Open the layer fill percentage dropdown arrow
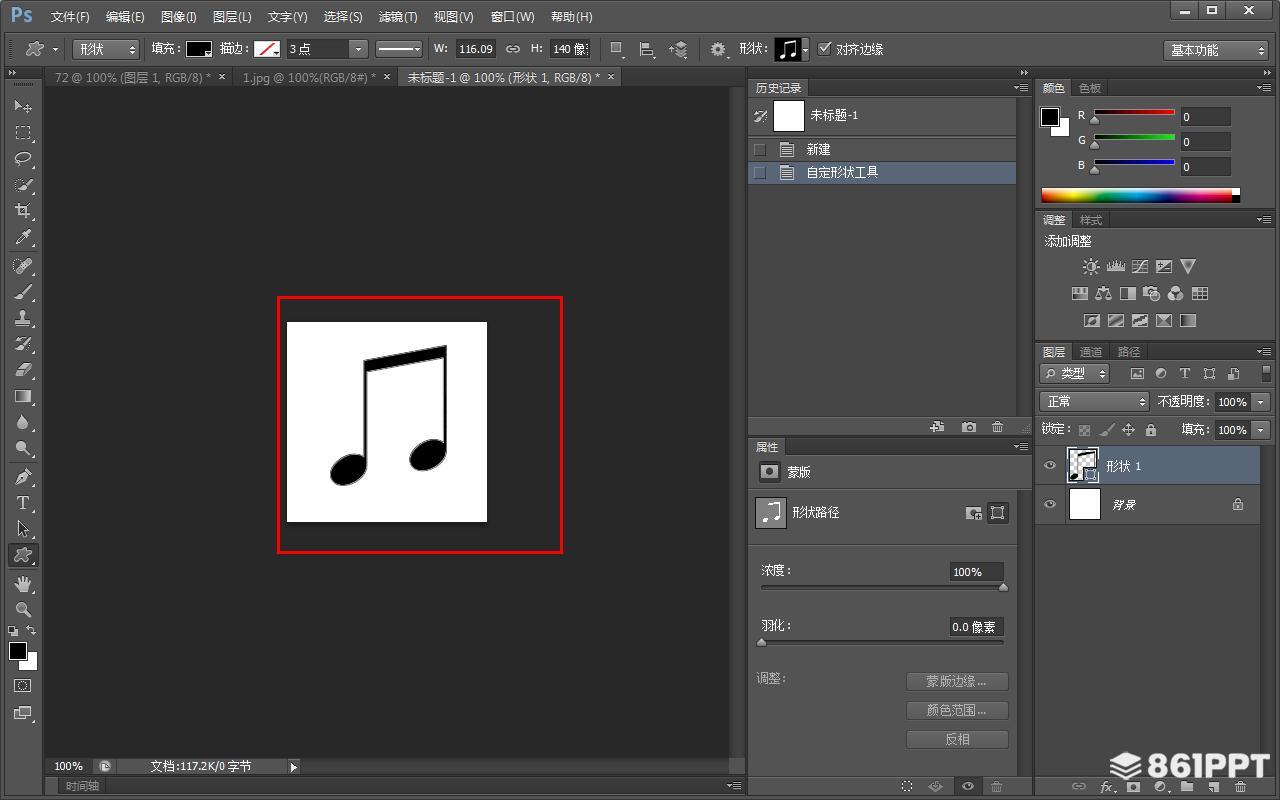The image size is (1280, 800). pos(1260,430)
